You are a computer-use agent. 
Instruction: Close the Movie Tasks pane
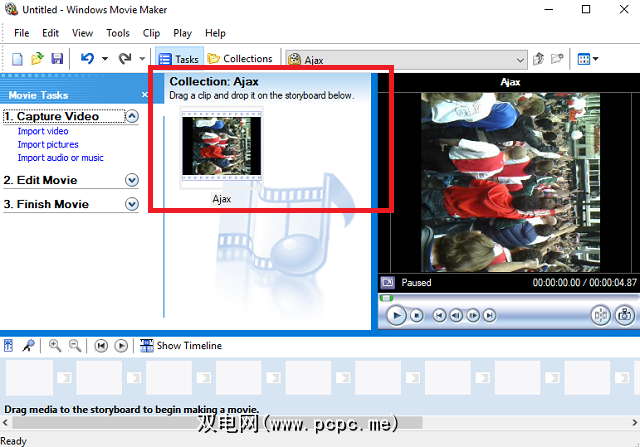pyautogui.click(x=144, y=95)
